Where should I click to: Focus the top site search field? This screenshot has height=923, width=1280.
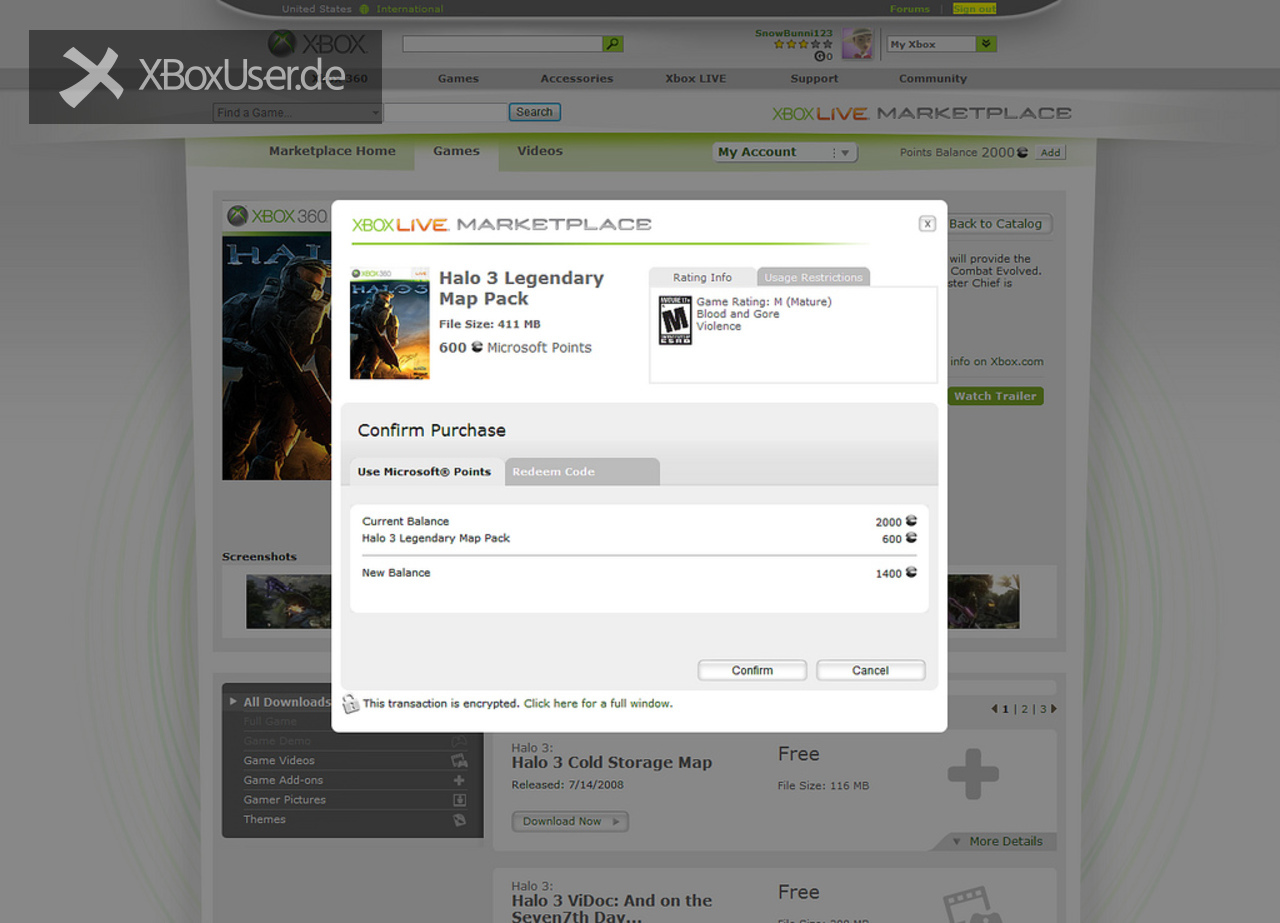tap(502, 44)
